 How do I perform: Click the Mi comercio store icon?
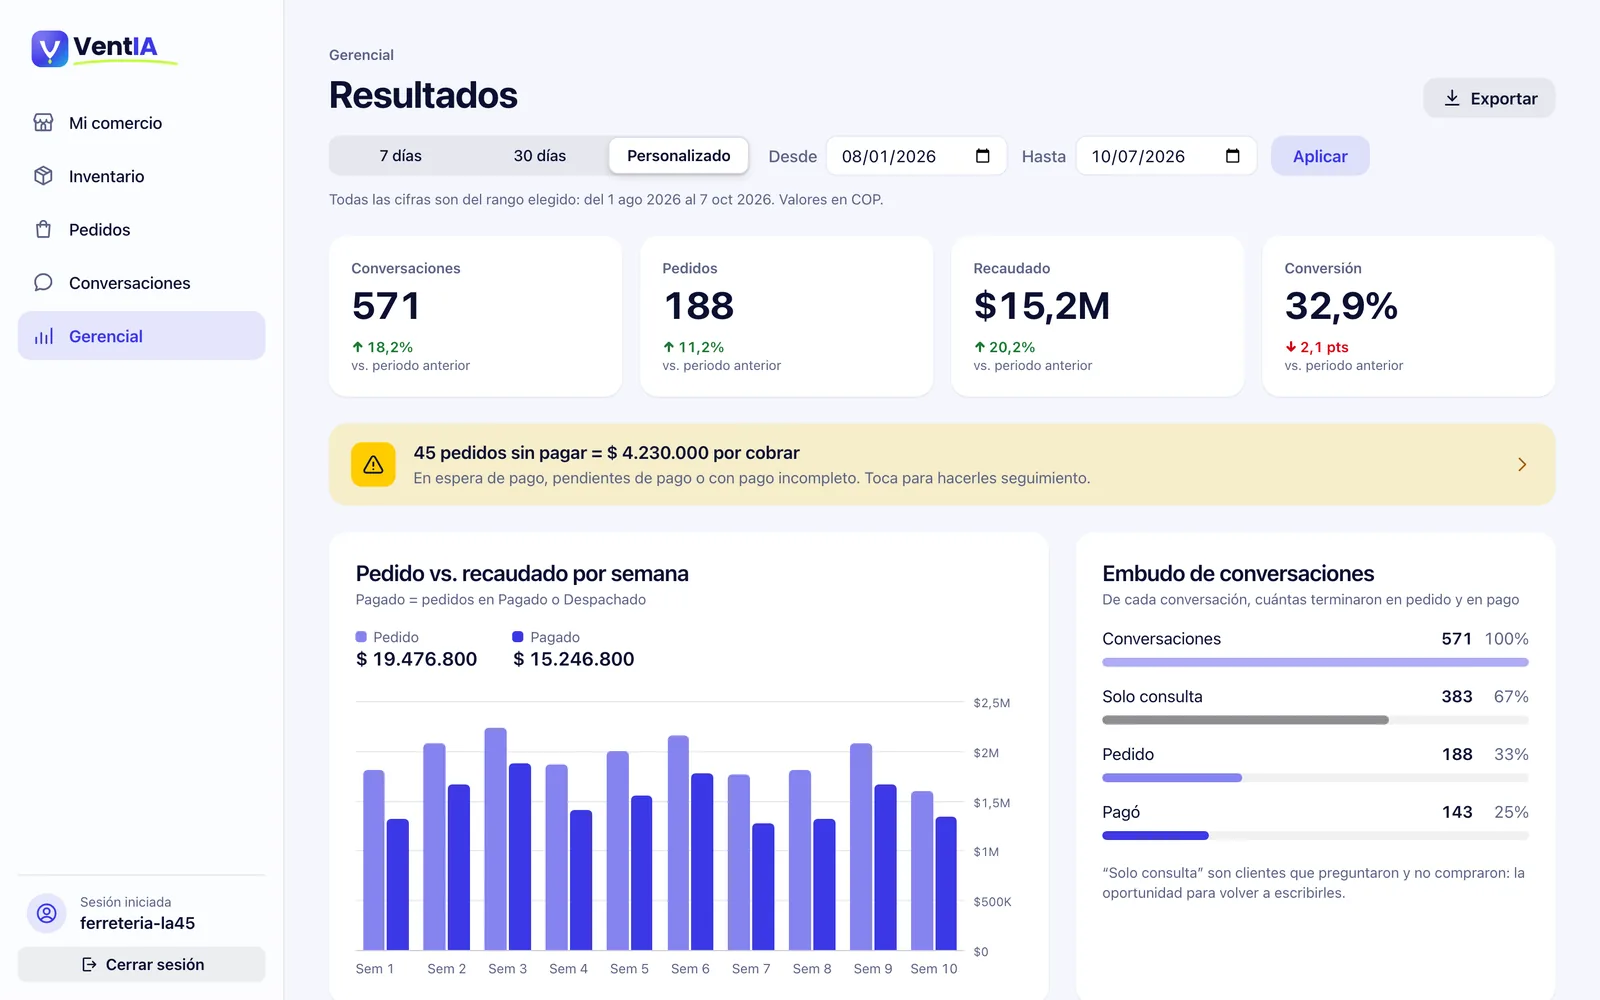click(43, 123)
